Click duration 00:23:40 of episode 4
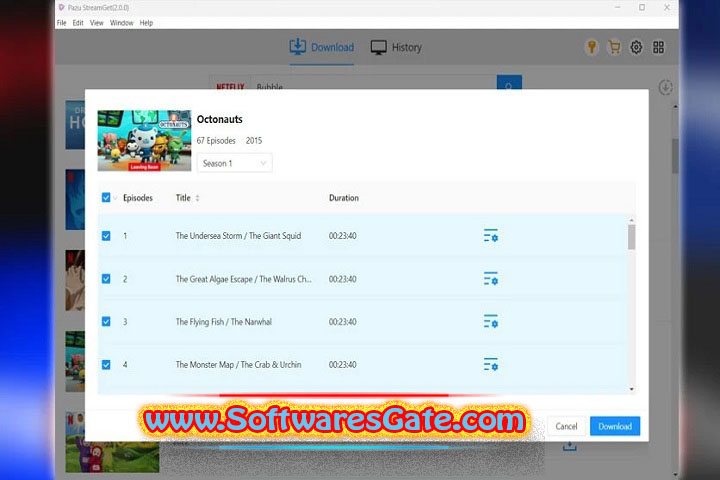 (x=343, y=365)
